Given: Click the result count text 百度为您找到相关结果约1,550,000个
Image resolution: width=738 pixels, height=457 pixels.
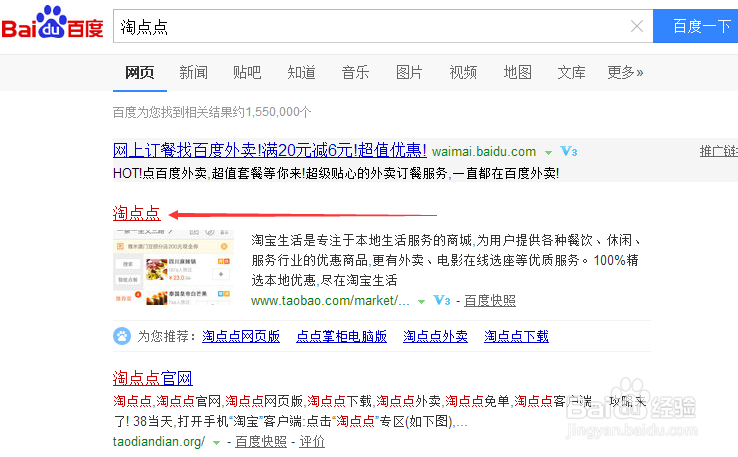Looking at the screenshot, I should coord(212,112).
